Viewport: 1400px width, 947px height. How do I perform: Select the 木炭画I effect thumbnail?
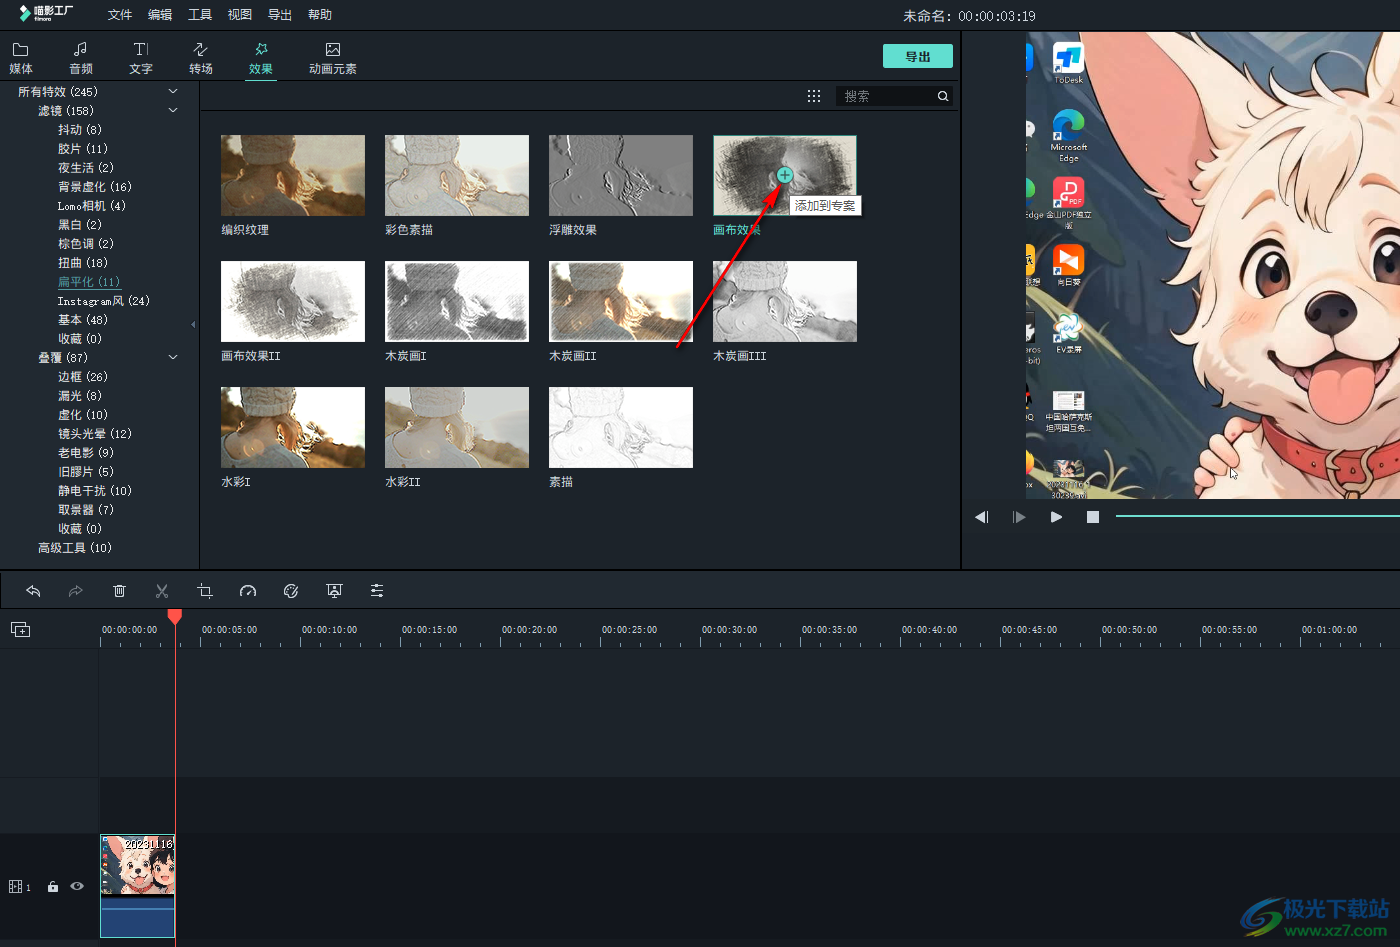[x=457, y=302]
